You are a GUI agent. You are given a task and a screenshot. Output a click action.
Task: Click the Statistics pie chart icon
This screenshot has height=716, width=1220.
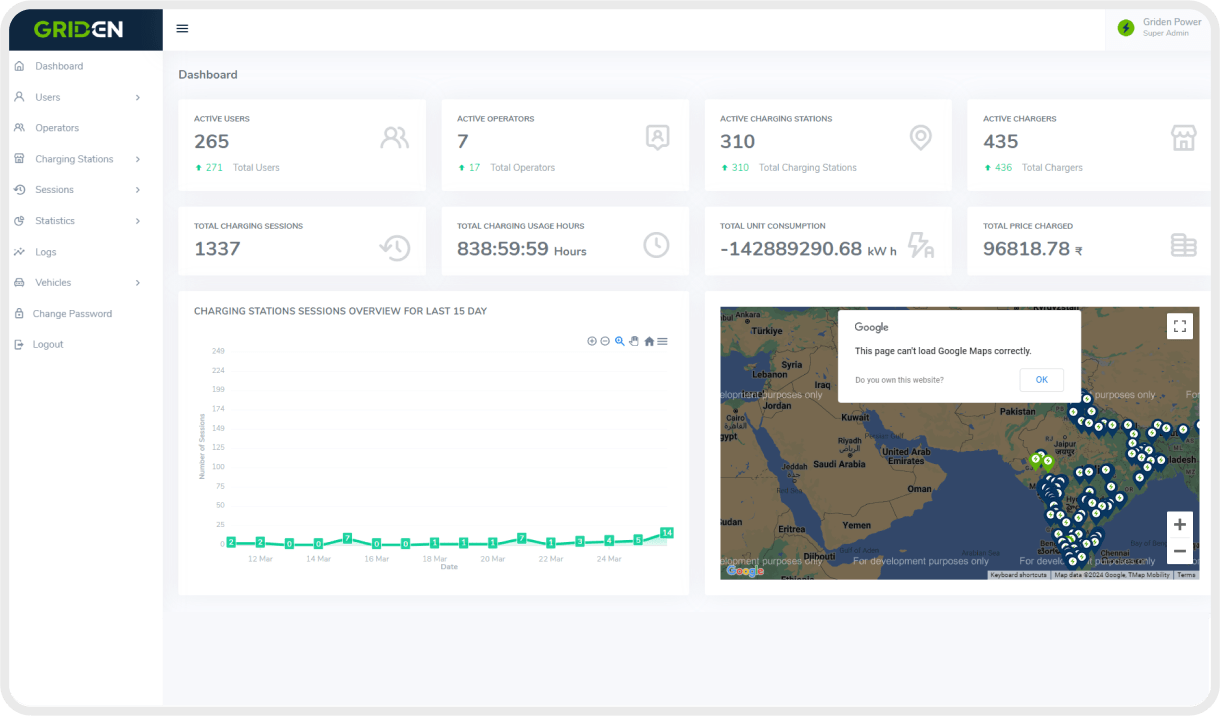click(19, 221)
